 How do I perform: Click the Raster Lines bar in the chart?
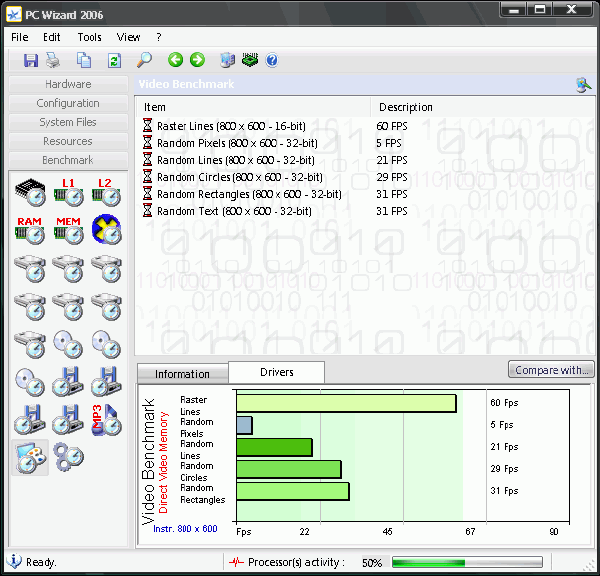pos(346,403)
